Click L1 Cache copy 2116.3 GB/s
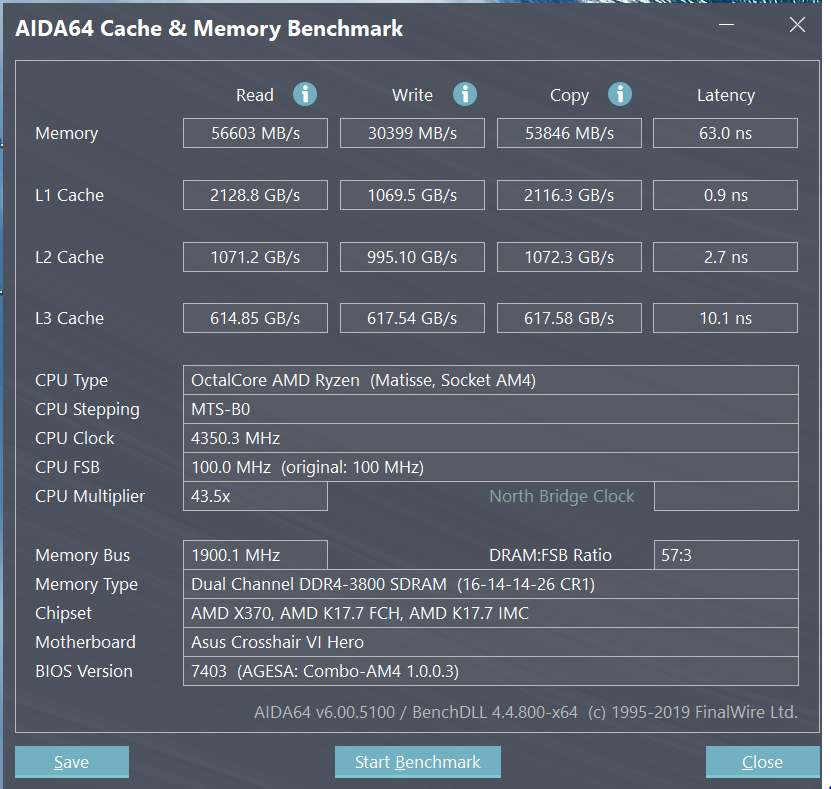The width and height of the screenshot is (831, 789). click(569, 195)
